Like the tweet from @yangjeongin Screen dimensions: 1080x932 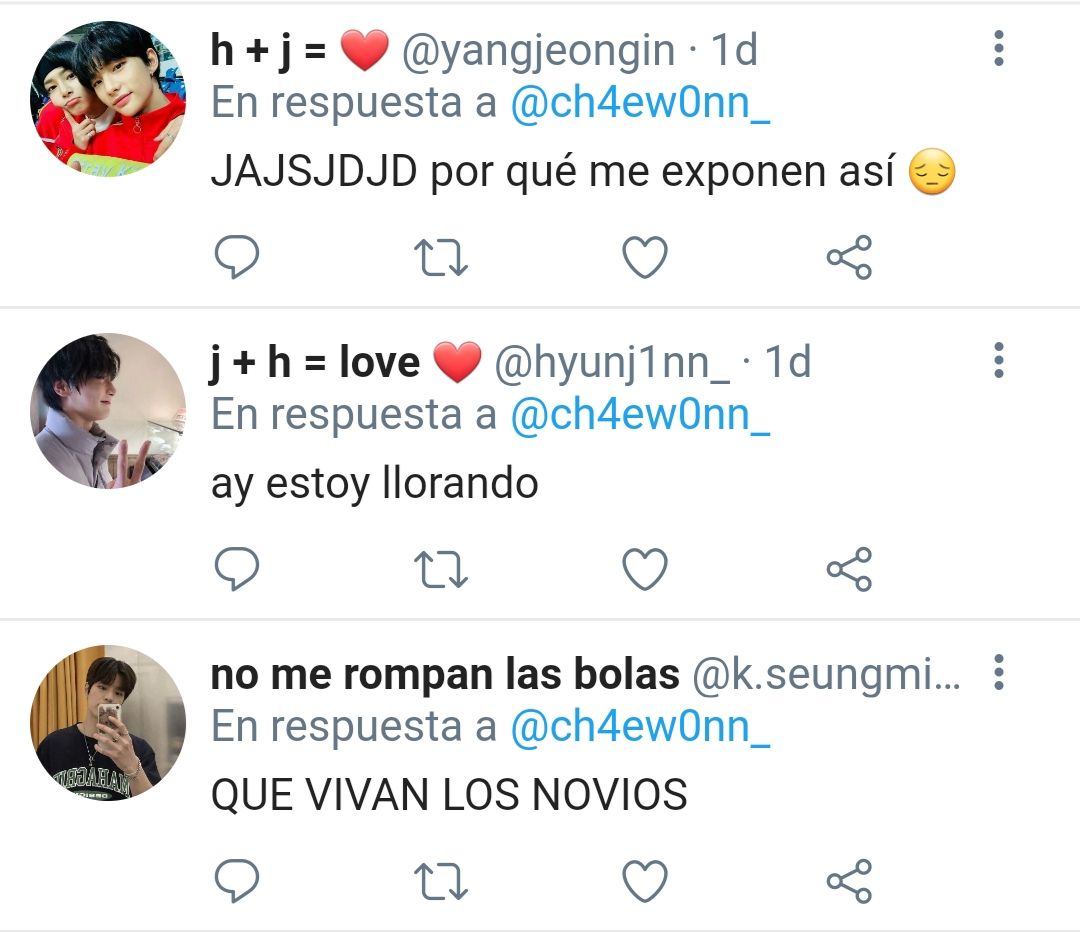pyautogui.click(x=645, y=257)
